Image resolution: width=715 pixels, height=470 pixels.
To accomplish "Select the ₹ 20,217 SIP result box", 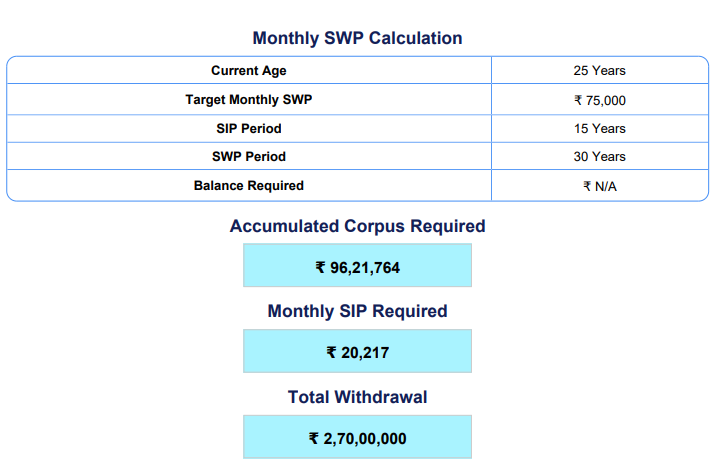I will 357,352.
